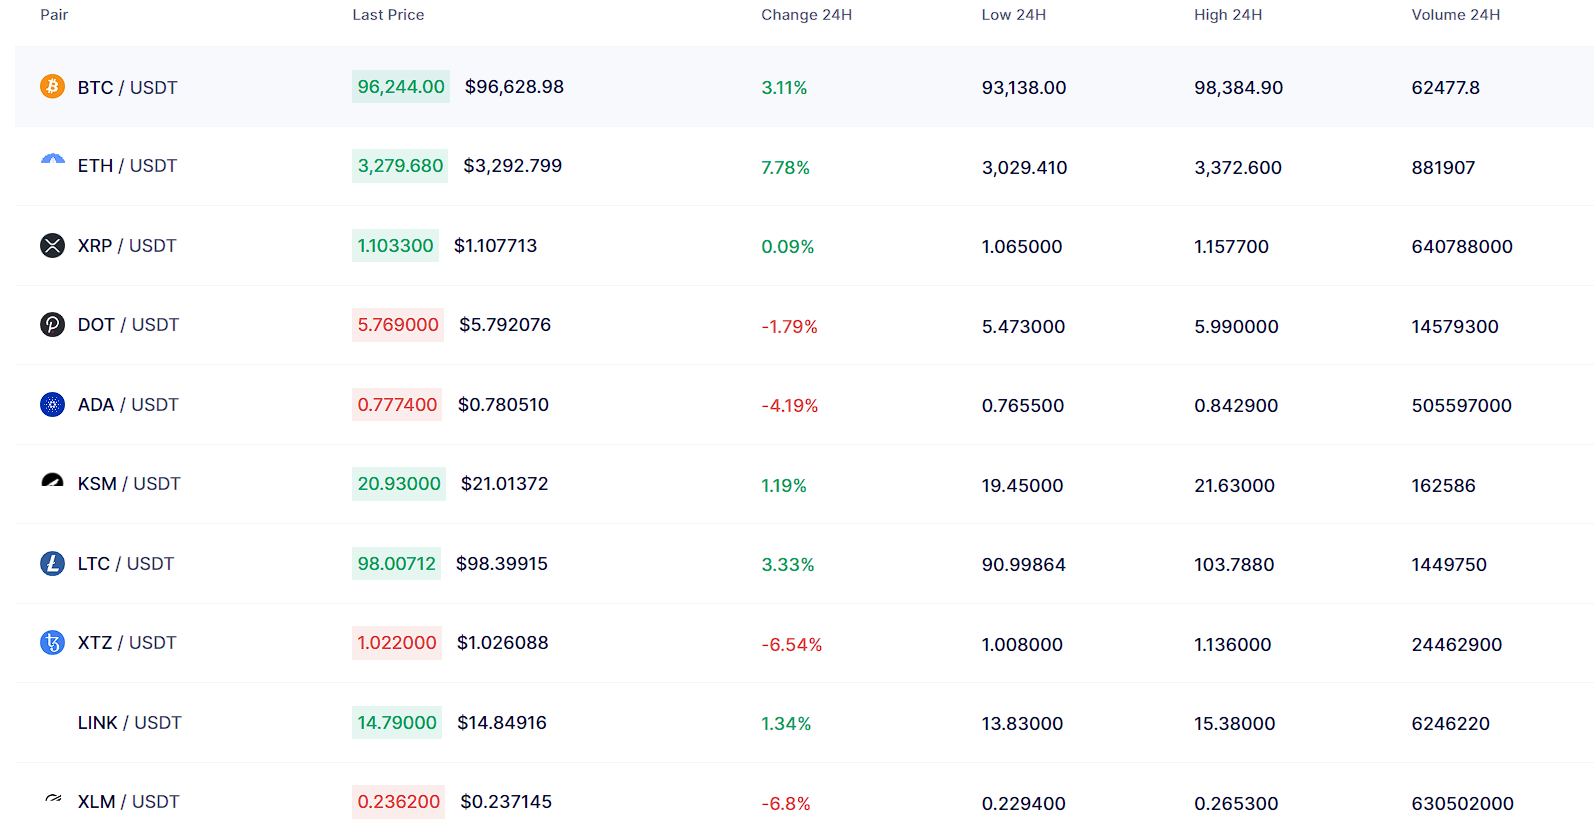Click the ETH last price 3,279.680

point(400,166)
